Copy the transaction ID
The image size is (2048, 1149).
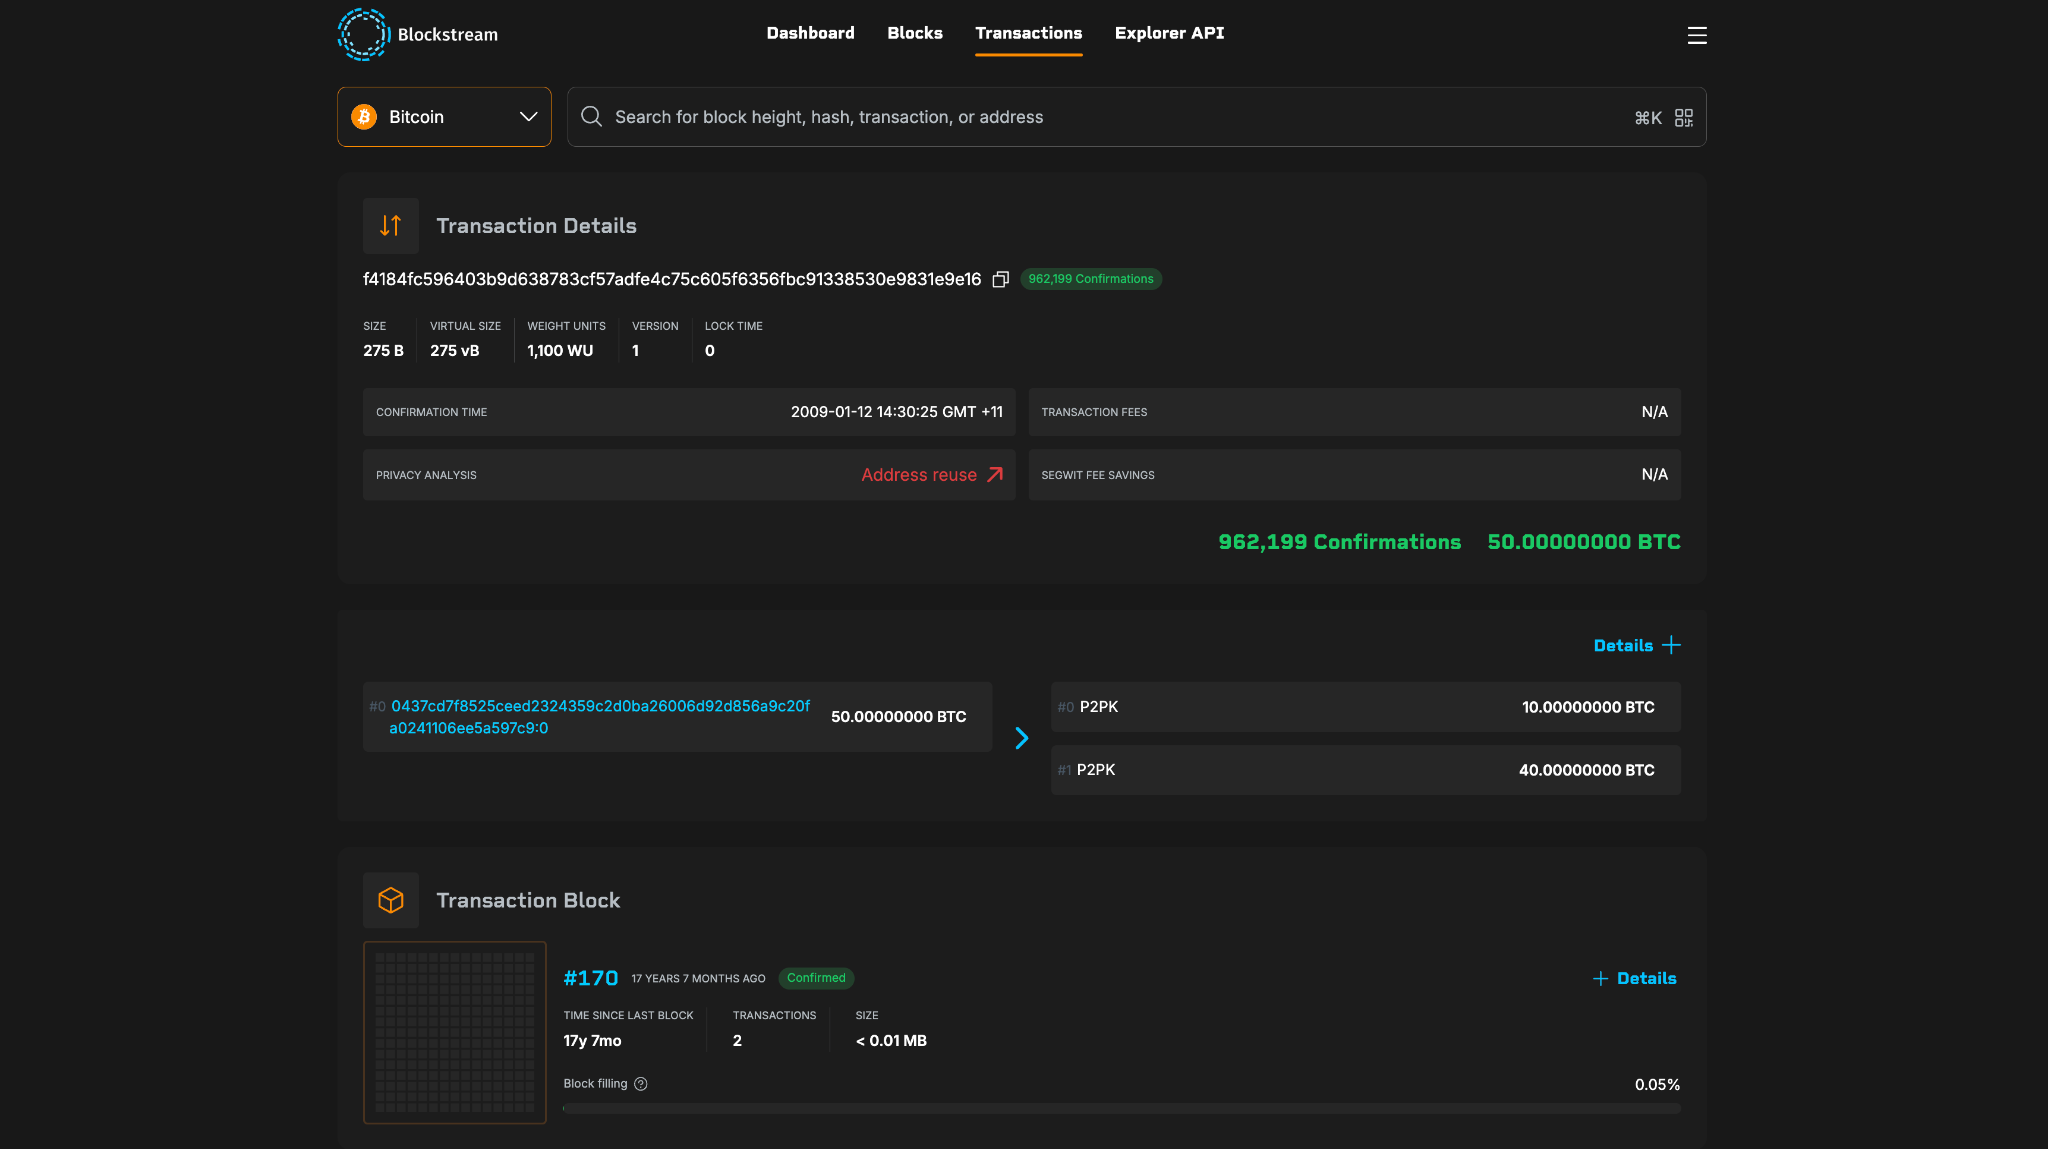1000,280
